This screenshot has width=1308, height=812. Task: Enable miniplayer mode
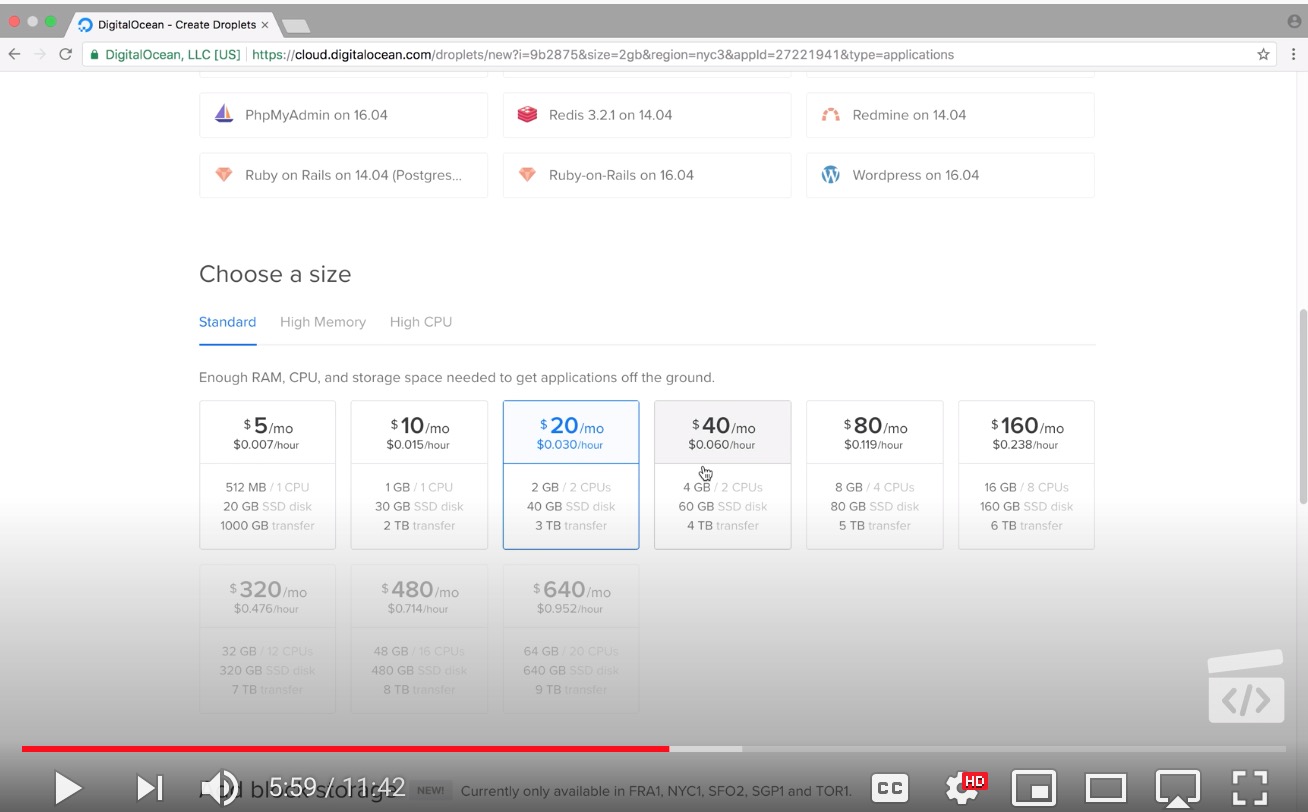point(1034,788)
